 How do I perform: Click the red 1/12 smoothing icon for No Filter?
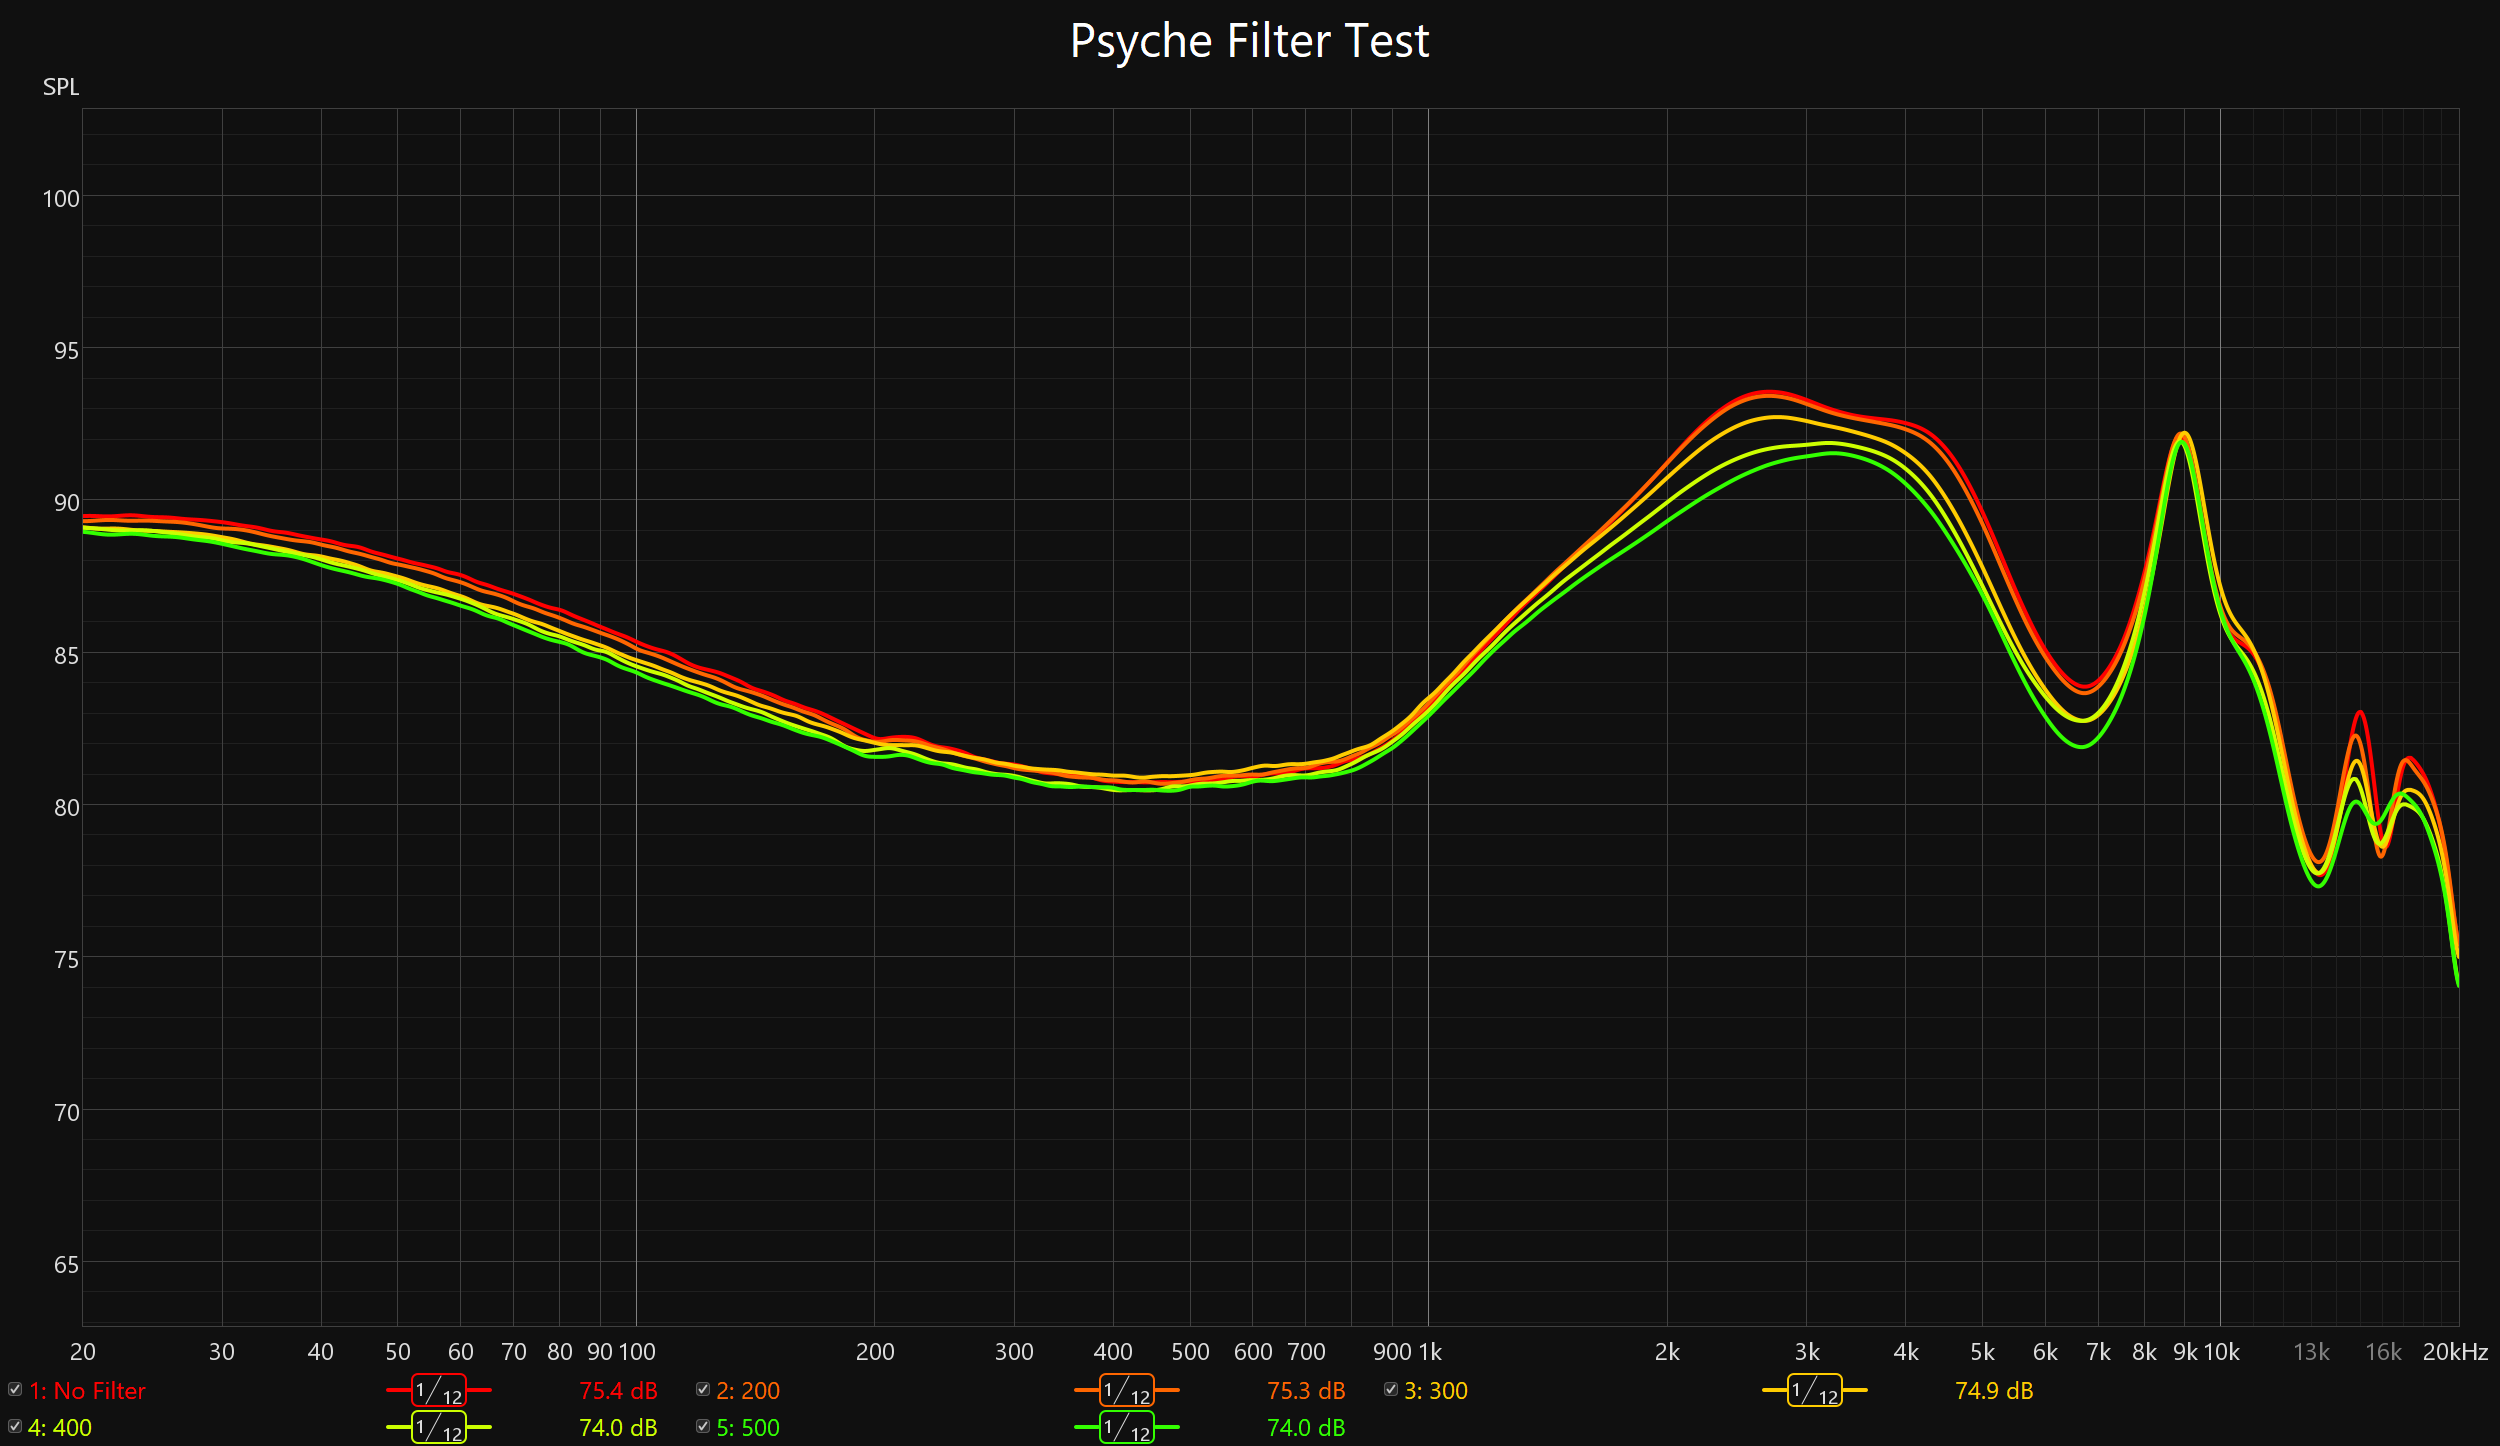click(x=439, y=1391)
